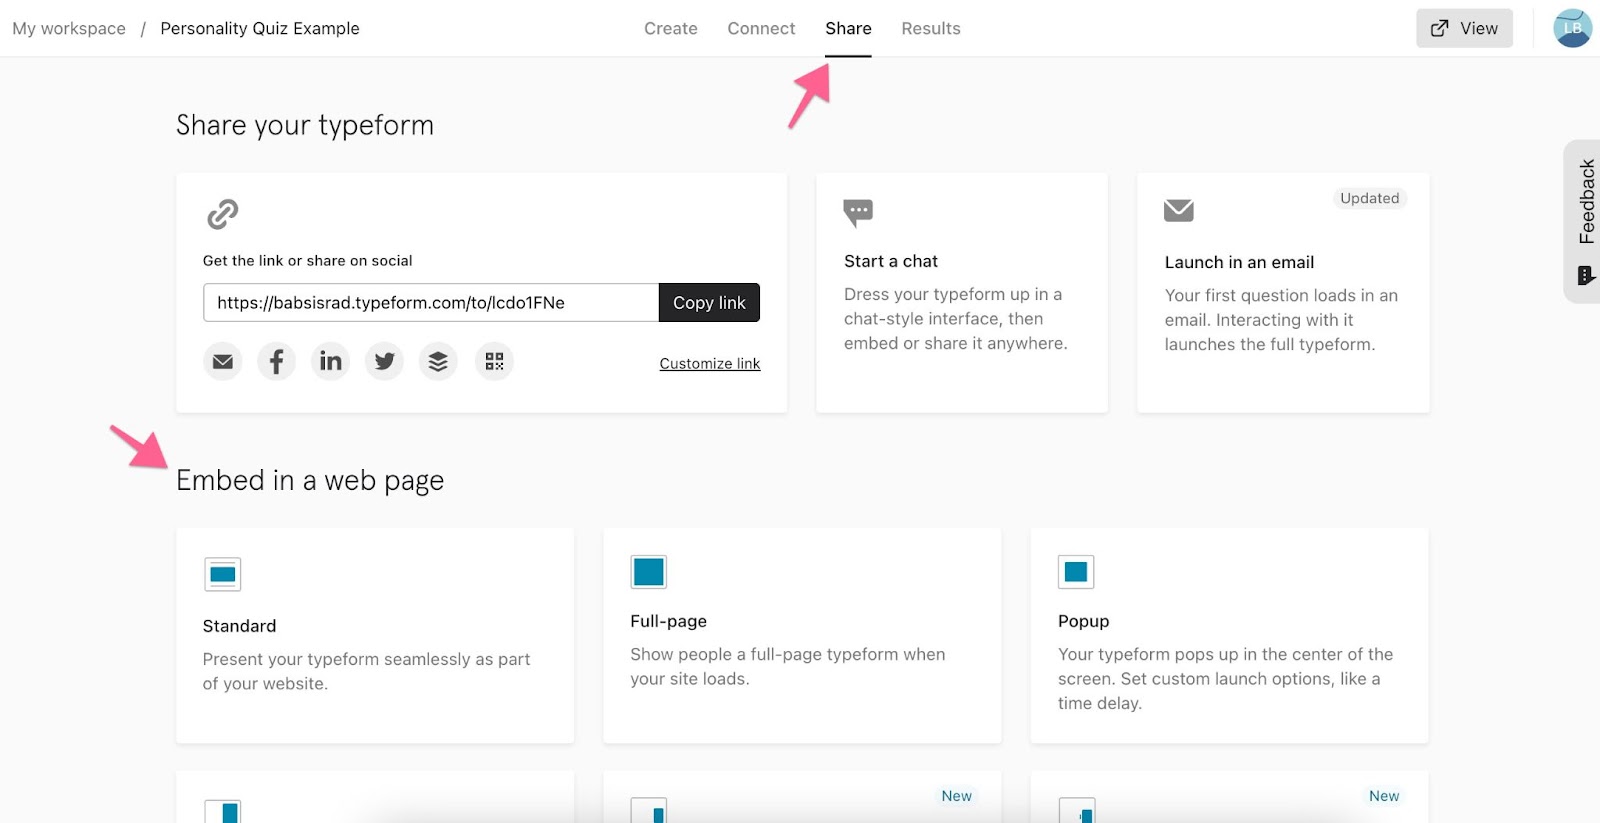Share typeform via Buffer icon
The image size is (1600, 823).
click(438, 361)
